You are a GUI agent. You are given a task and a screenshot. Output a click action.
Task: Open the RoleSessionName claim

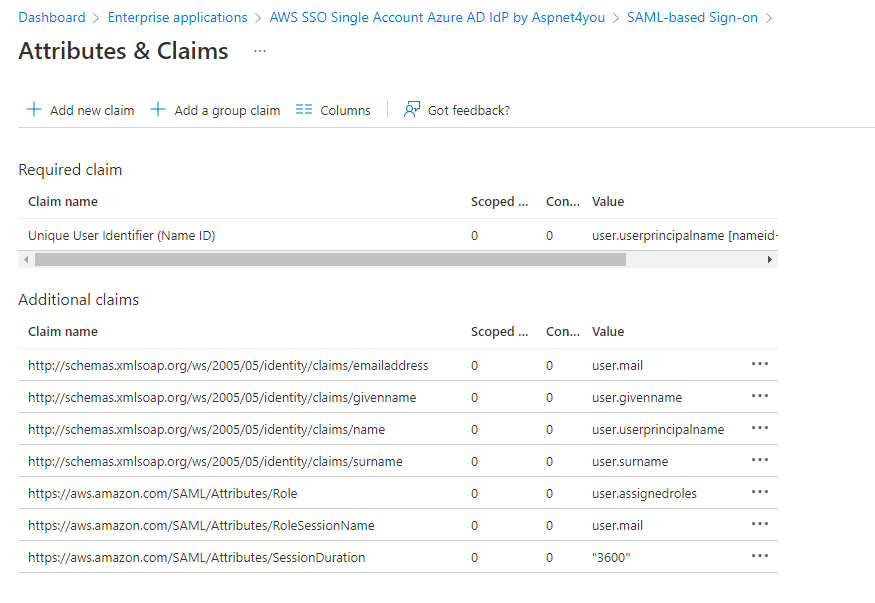pos(201,525)
